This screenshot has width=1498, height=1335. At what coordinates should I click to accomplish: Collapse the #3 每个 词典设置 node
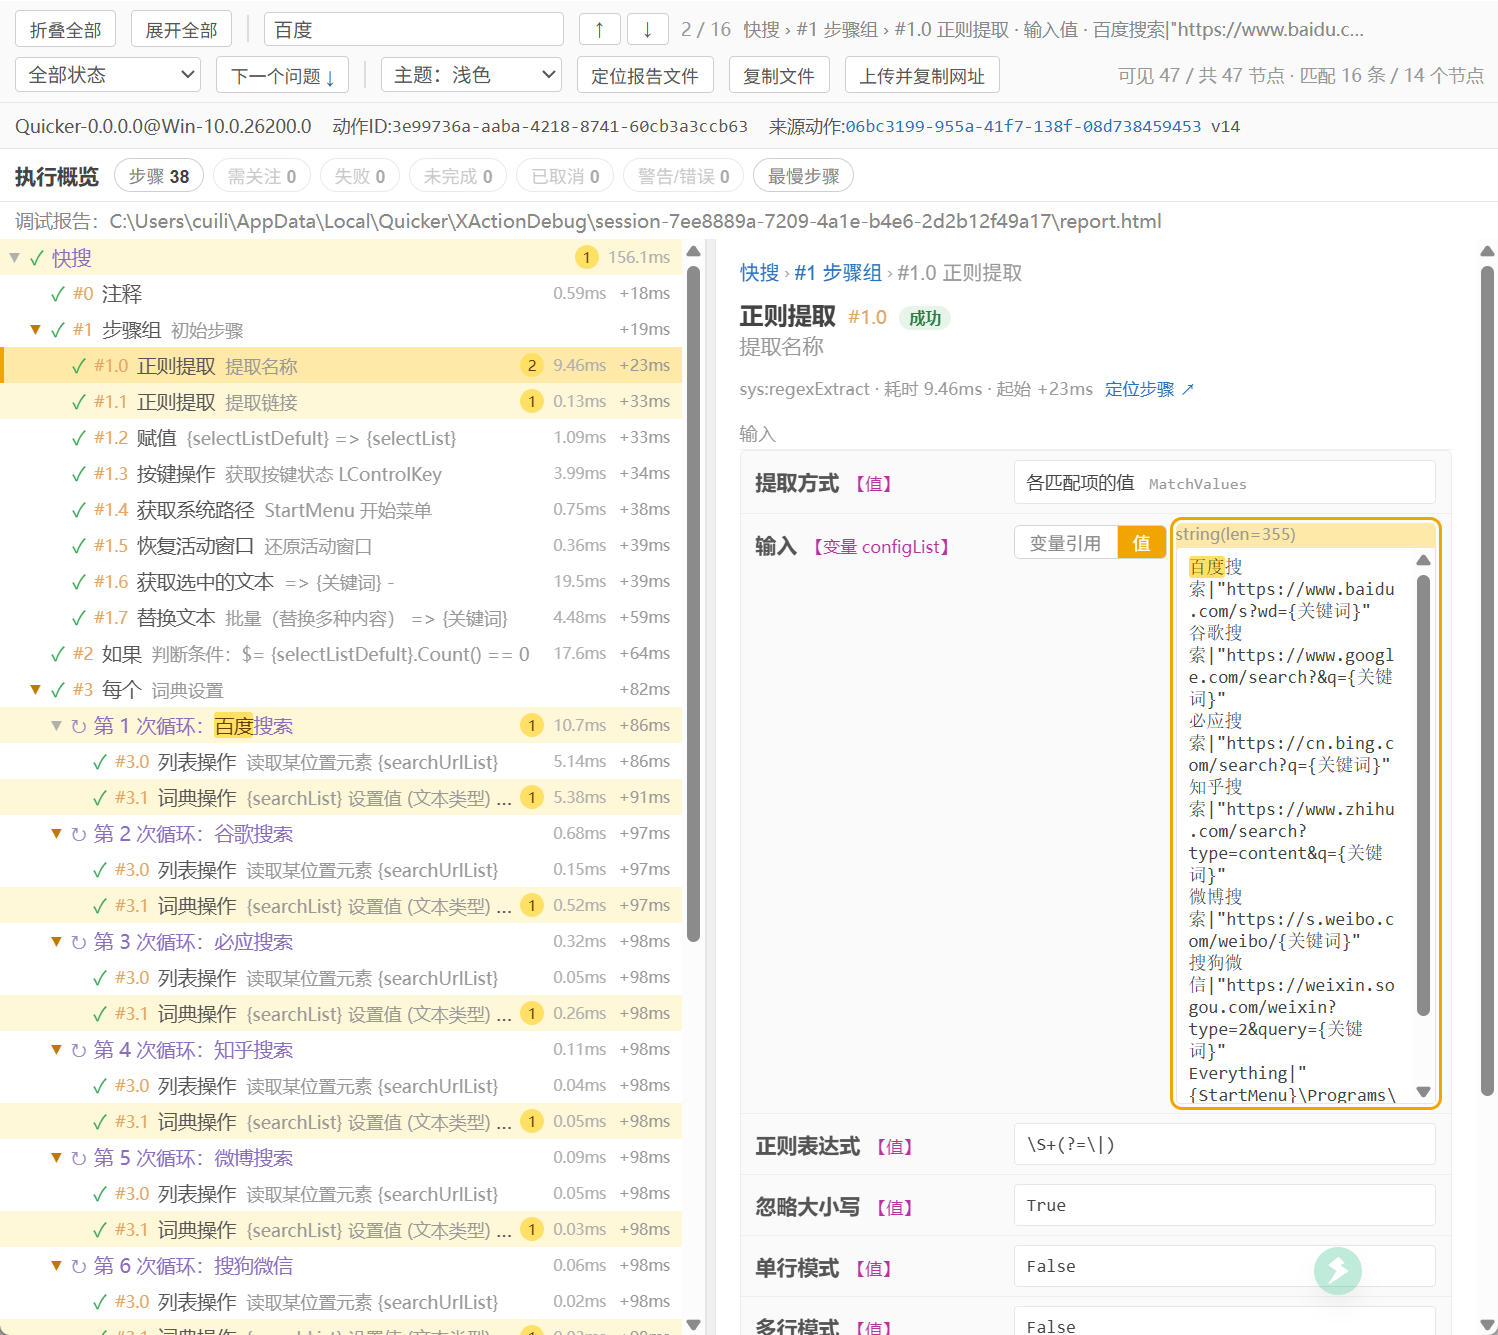[35, 690]
